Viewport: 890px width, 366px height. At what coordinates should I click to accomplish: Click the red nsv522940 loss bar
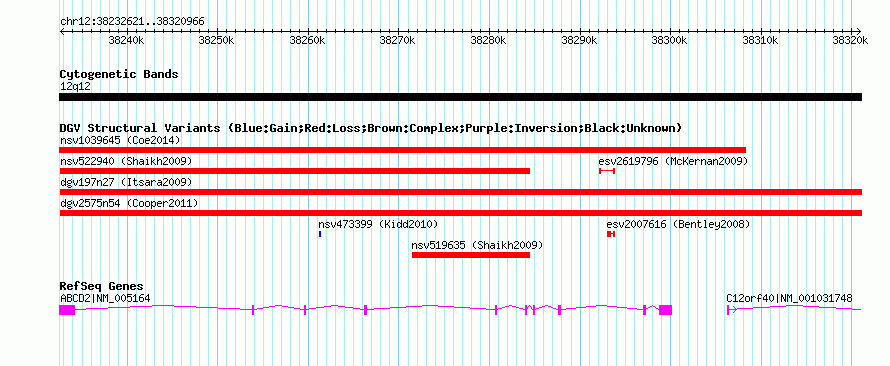coord(295,171)
